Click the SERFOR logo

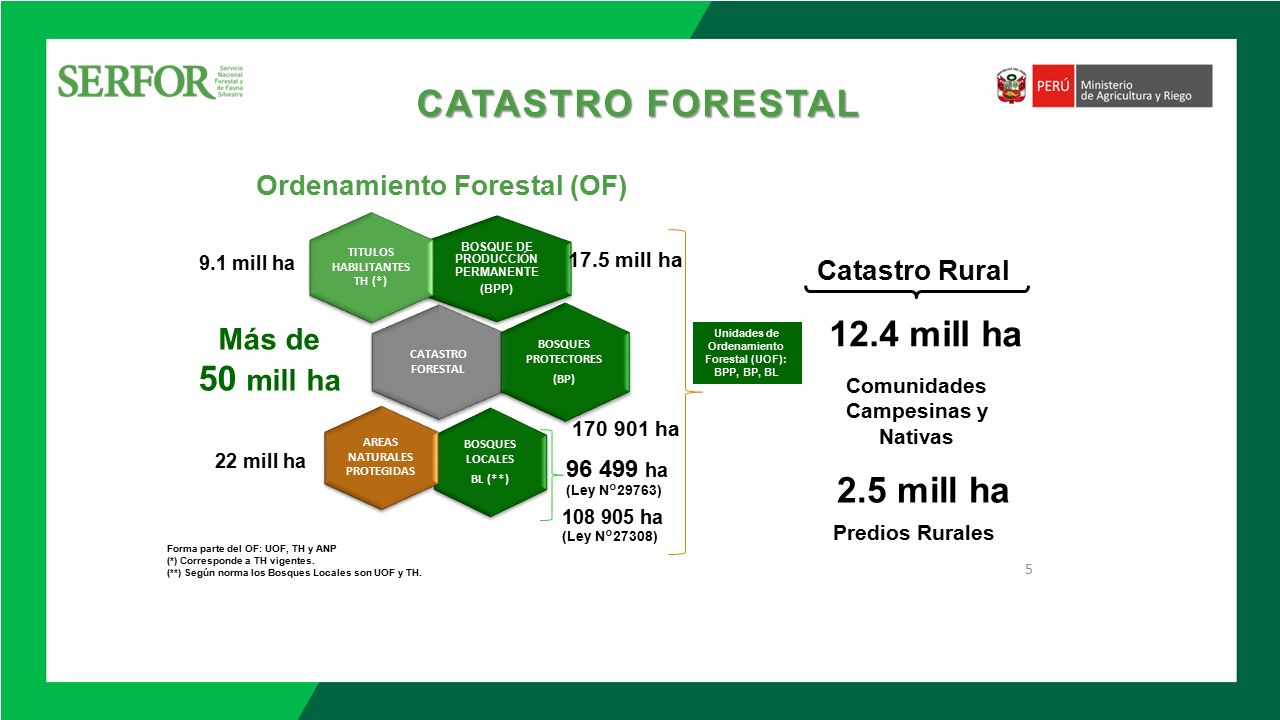(151, 81)
